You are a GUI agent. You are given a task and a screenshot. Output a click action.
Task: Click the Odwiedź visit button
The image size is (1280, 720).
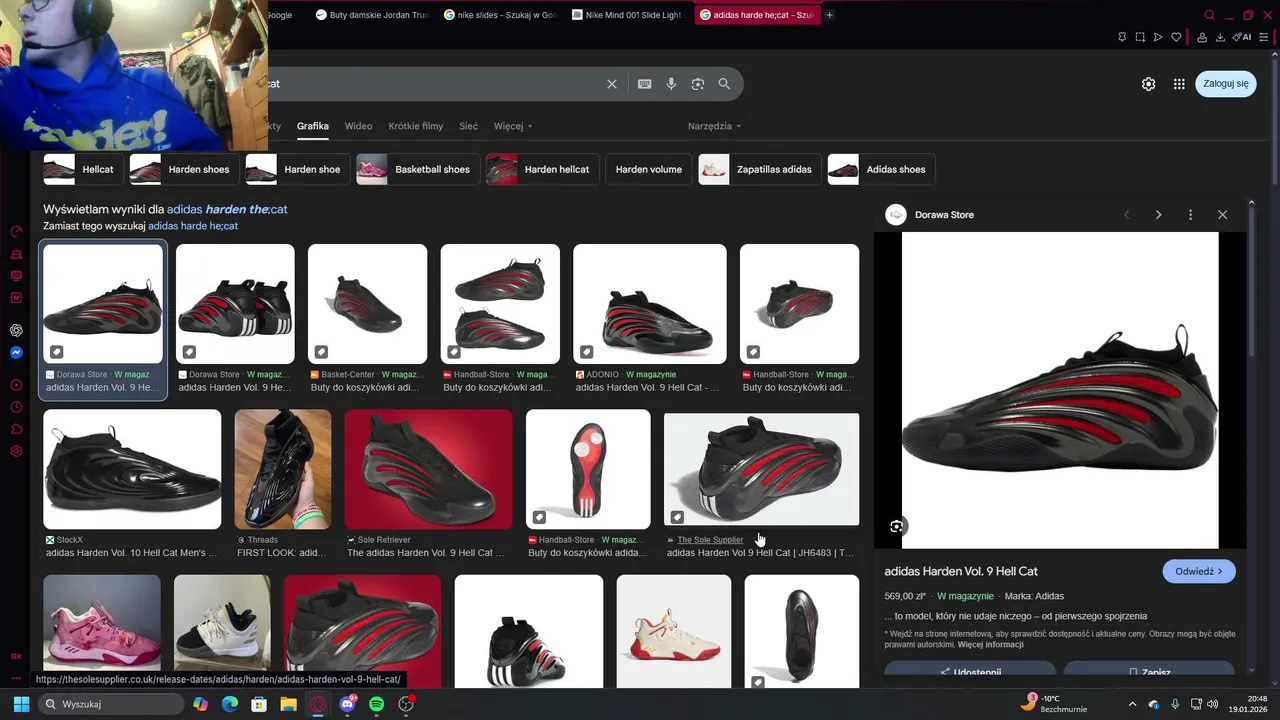[1199, 571]
